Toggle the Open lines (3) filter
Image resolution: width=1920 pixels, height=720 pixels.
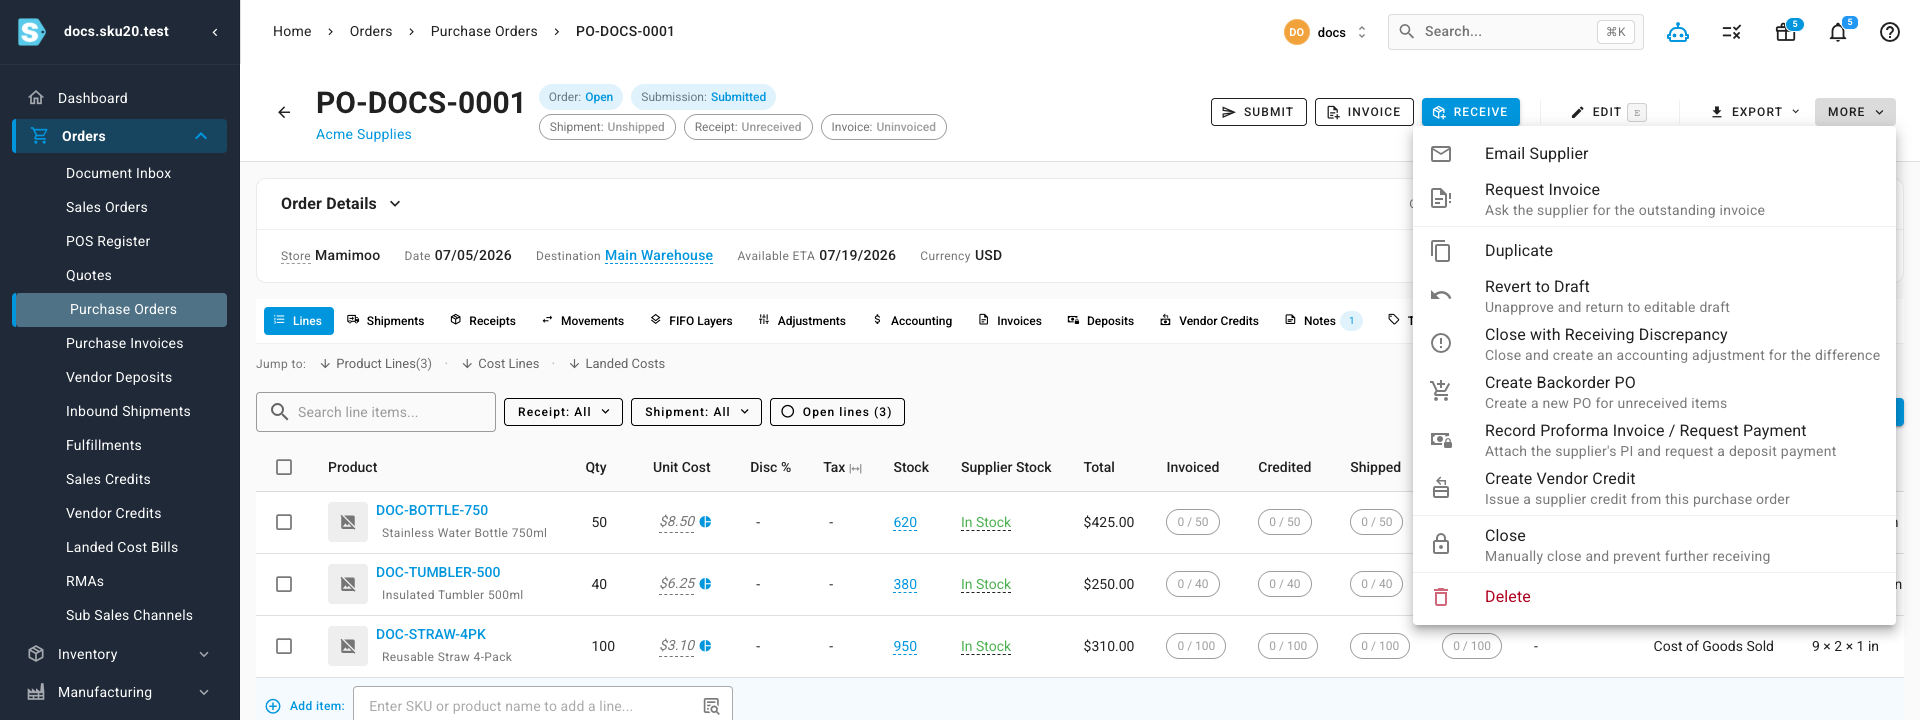point(837,412)
